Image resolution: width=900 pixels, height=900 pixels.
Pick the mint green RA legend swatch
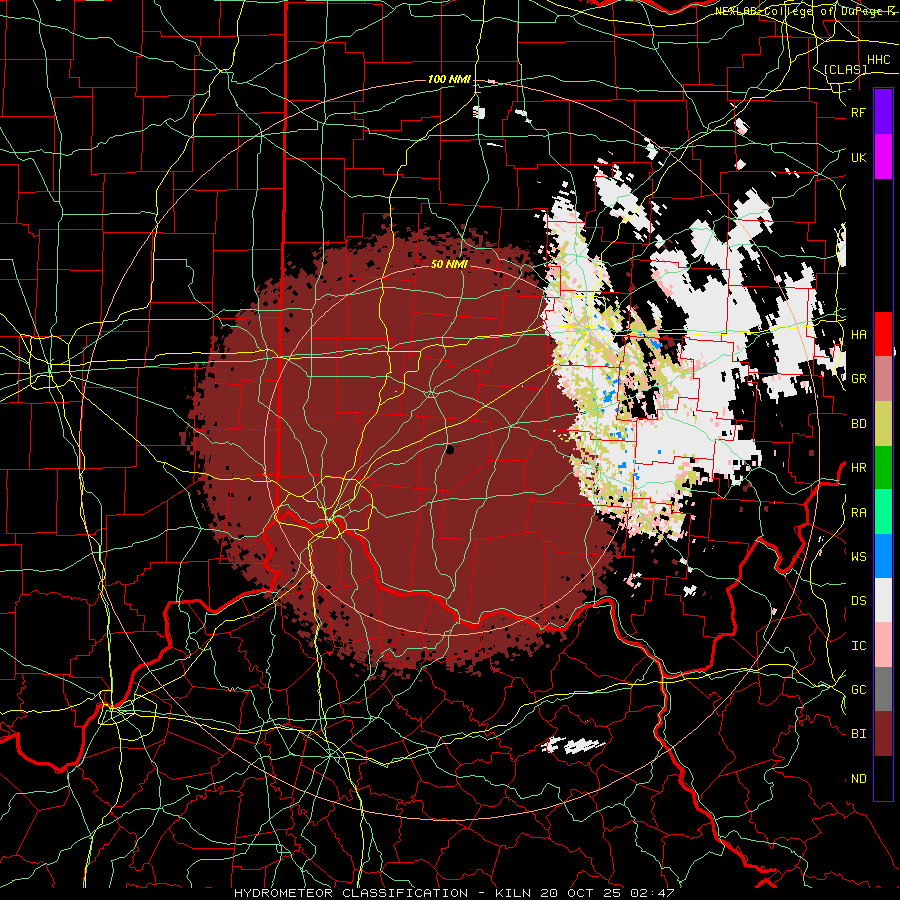click(883, 512)
